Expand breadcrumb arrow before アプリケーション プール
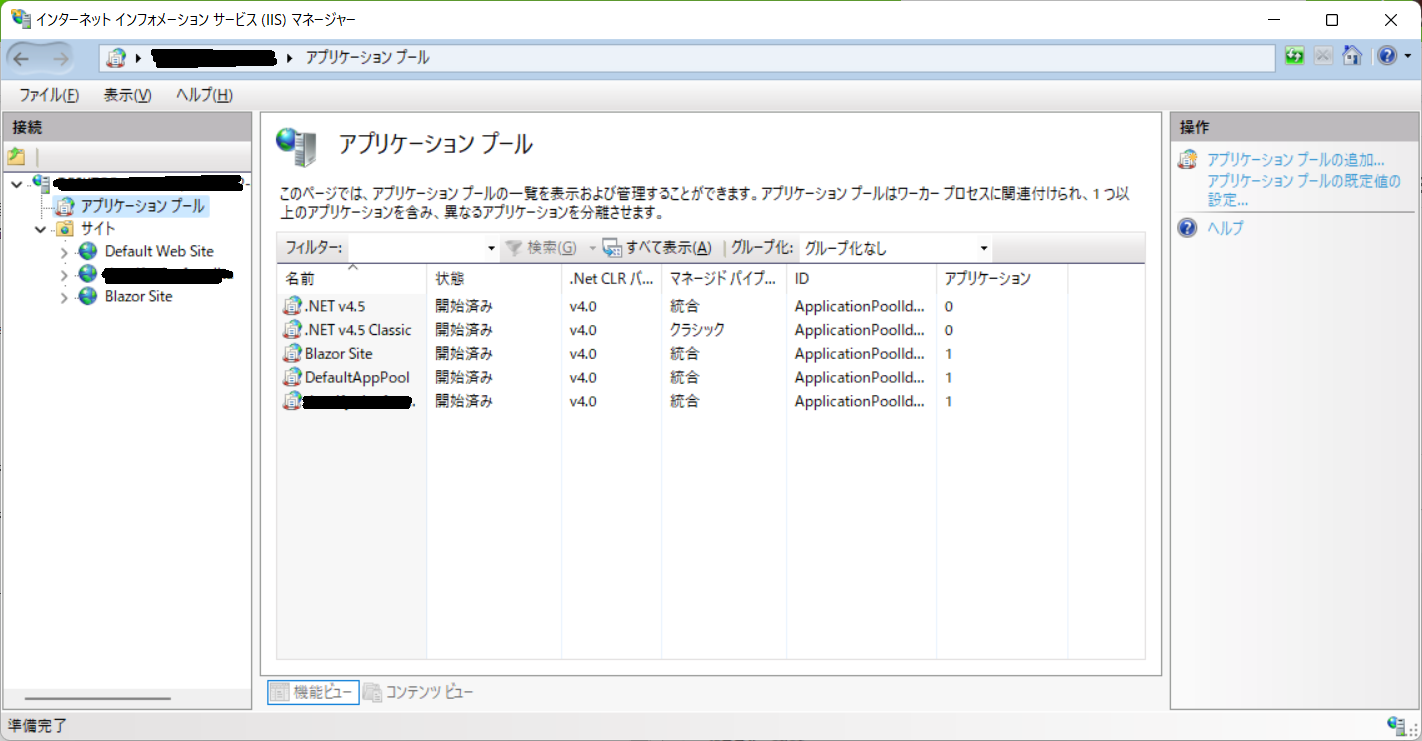 tap(290, 58)
